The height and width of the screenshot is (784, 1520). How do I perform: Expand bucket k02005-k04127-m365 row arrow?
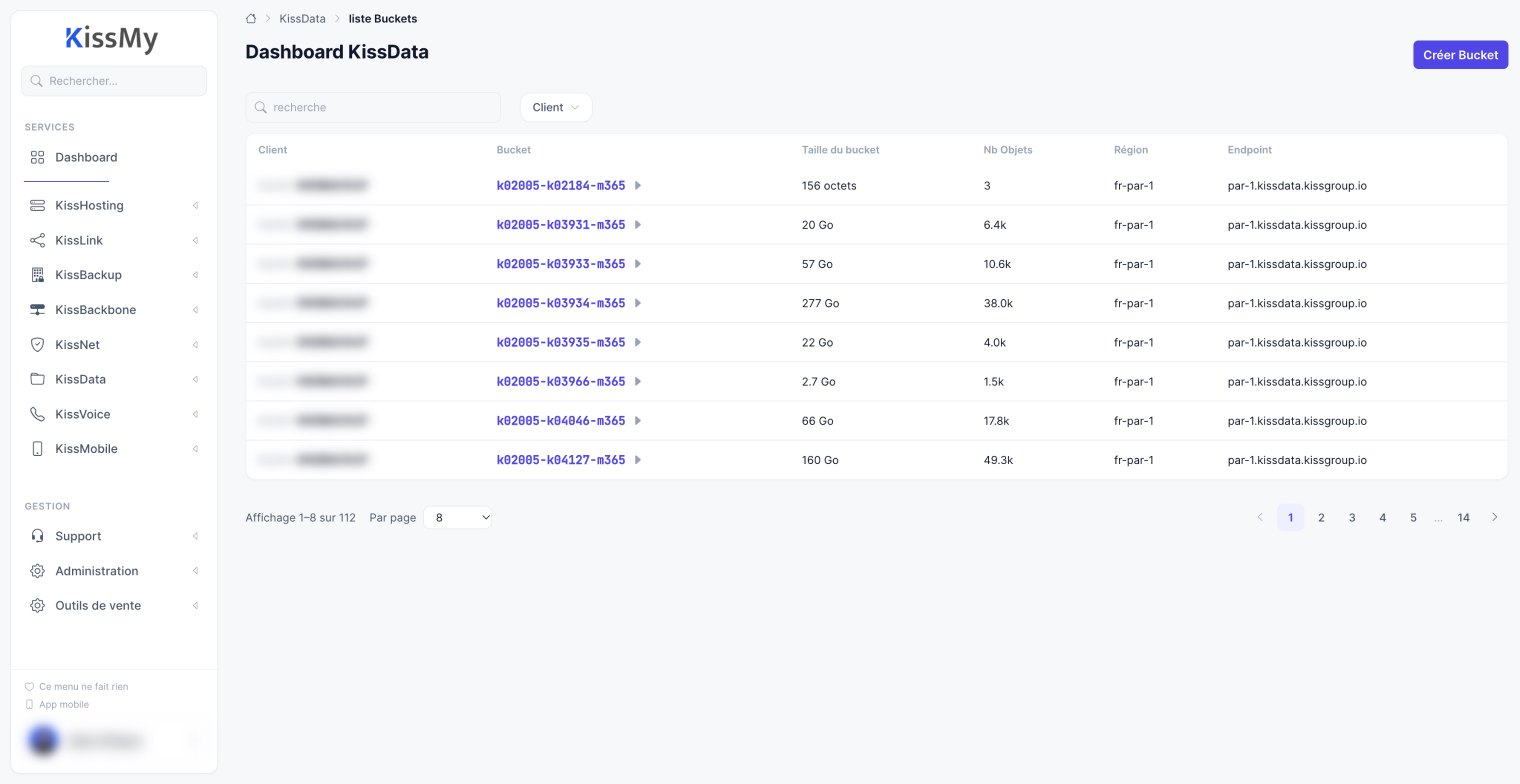point(638,460)
